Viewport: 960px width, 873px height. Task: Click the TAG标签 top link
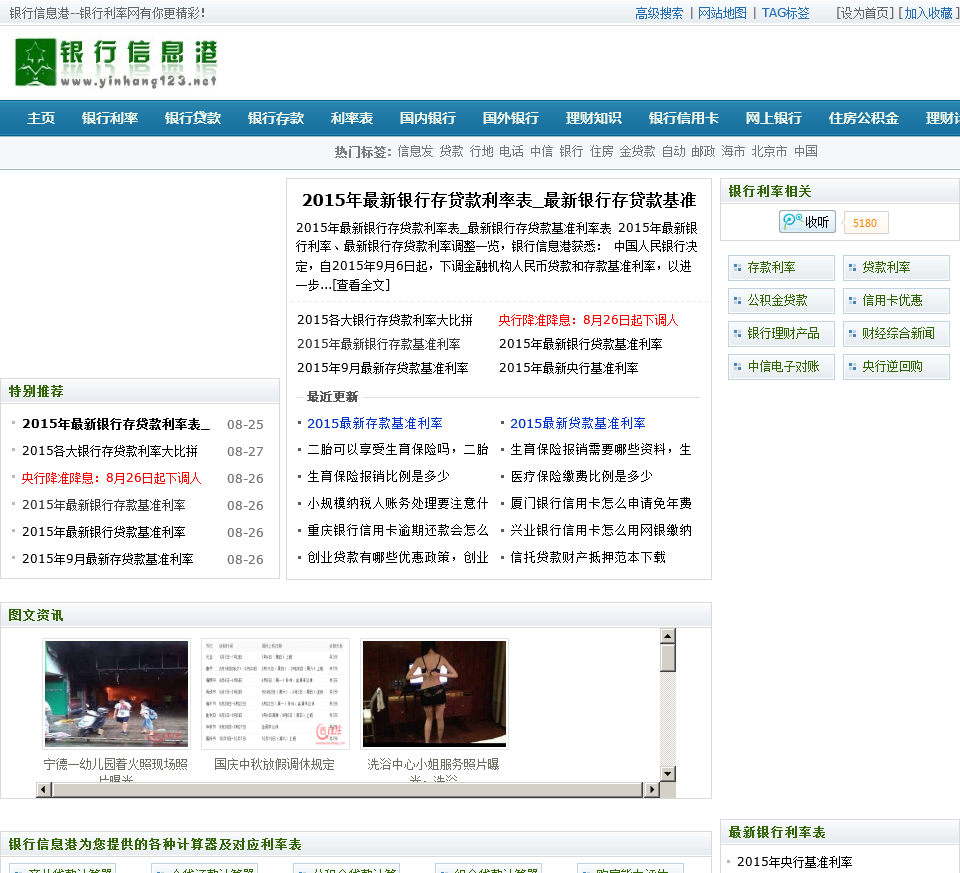coord(786,13)
